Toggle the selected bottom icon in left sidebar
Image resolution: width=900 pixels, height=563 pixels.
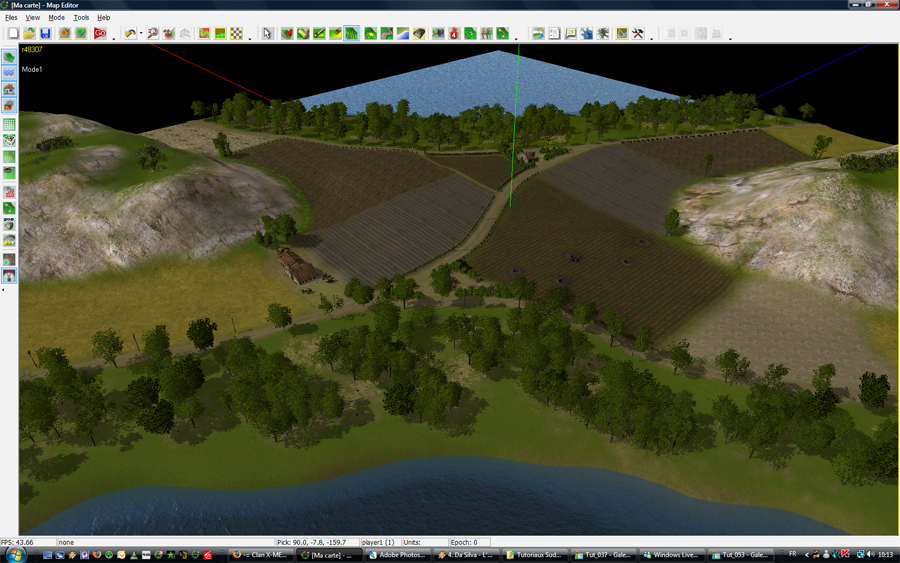(9, 276)
